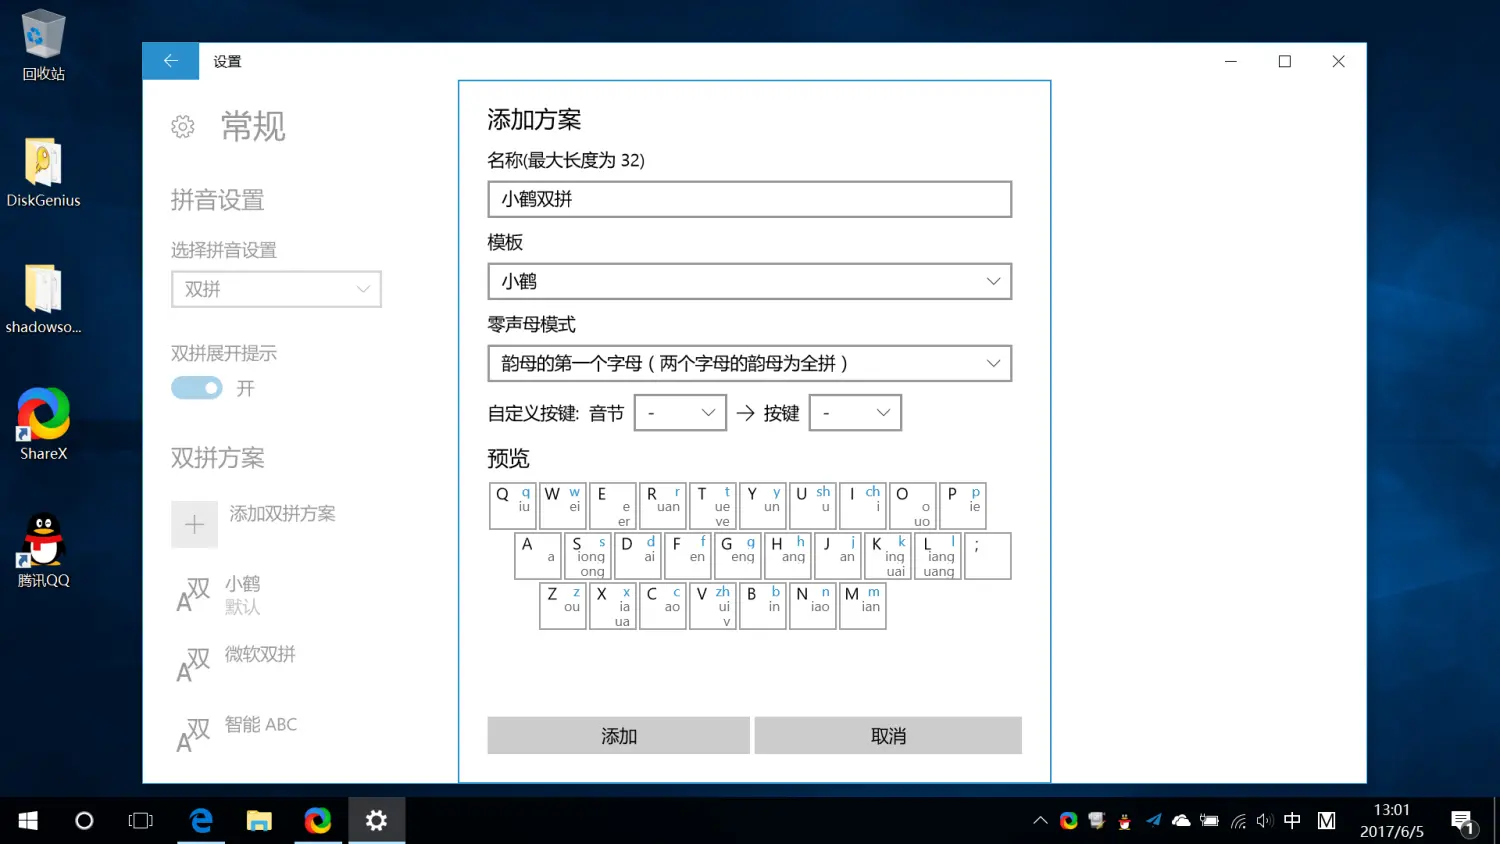Viewport: 1500px width, 844px height.
Task: Click the 添加方案 dialog title
Action: [x=534, y=120]
